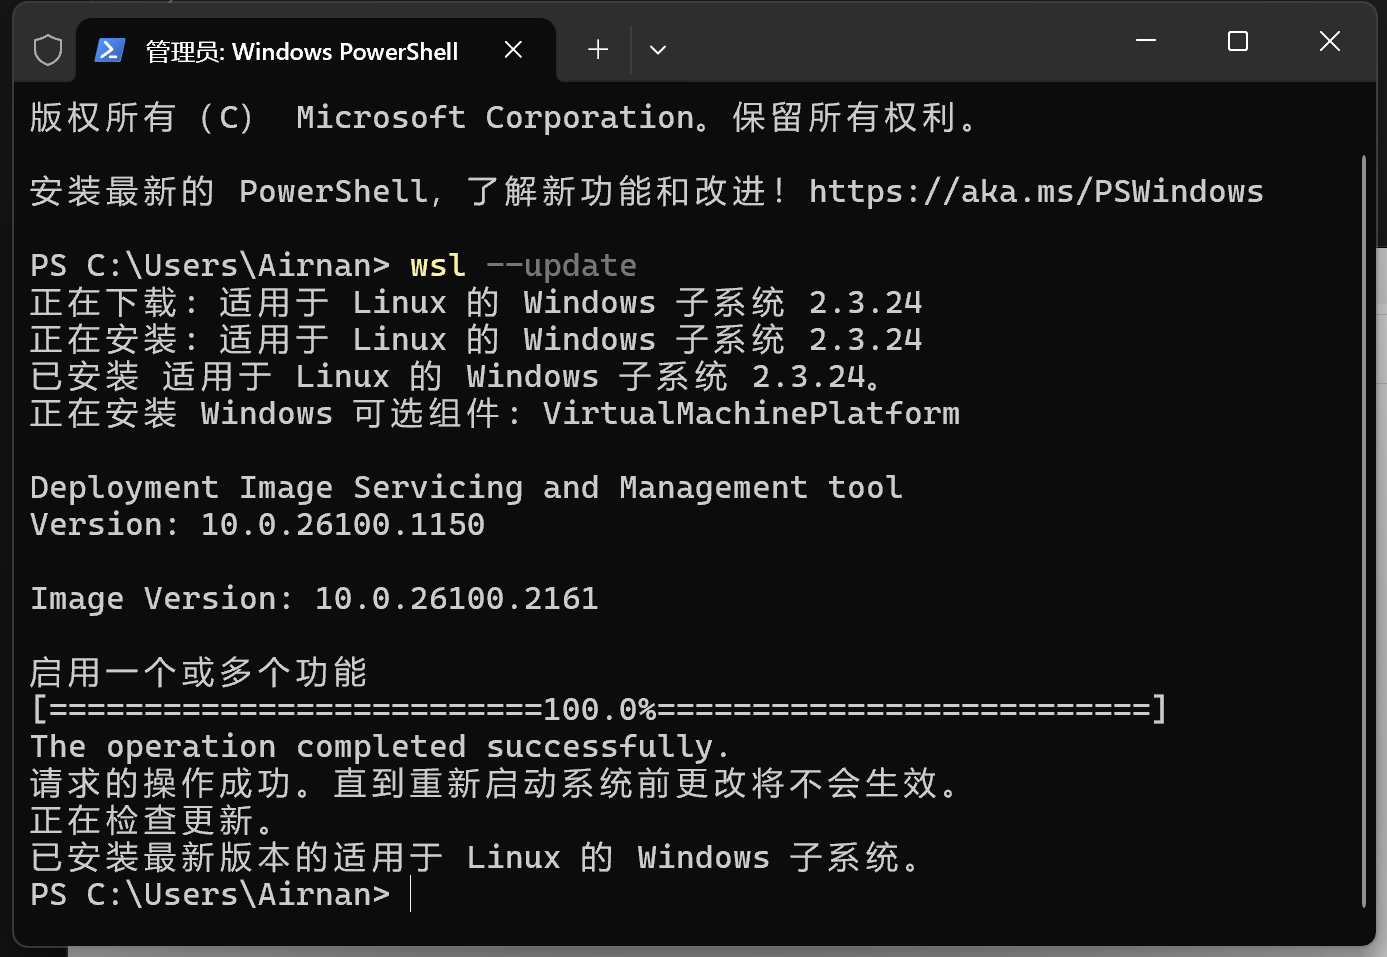Screen dimensions: 1387x957
Task: Open a new tab with plus icon
Action: (x=598, y=49)
